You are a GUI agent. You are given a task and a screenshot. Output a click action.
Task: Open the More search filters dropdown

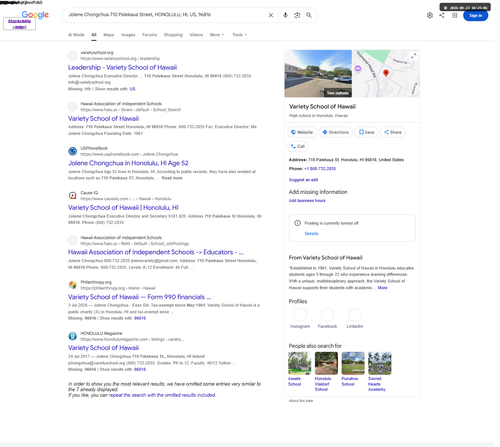click(x=217, y=35)
